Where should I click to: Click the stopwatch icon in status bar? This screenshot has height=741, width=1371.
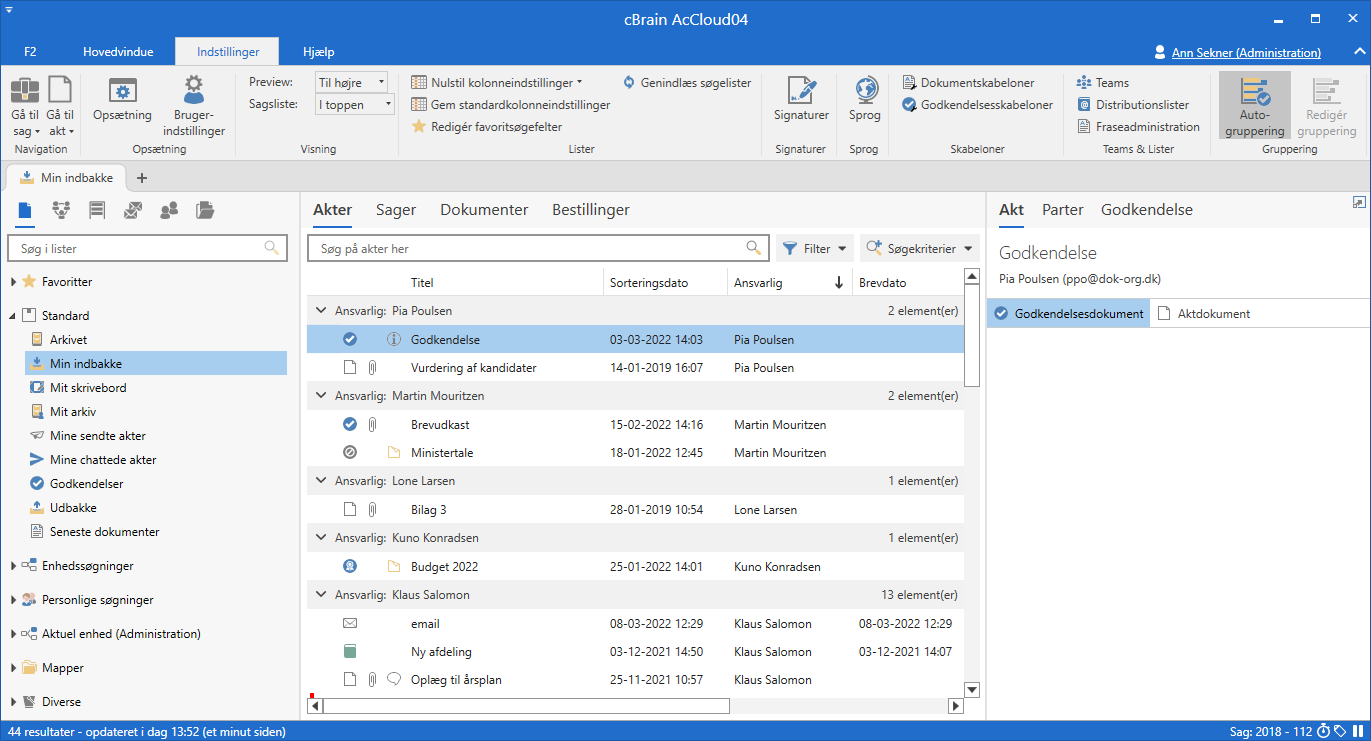pyautogui.click(x=1323, y=732)
